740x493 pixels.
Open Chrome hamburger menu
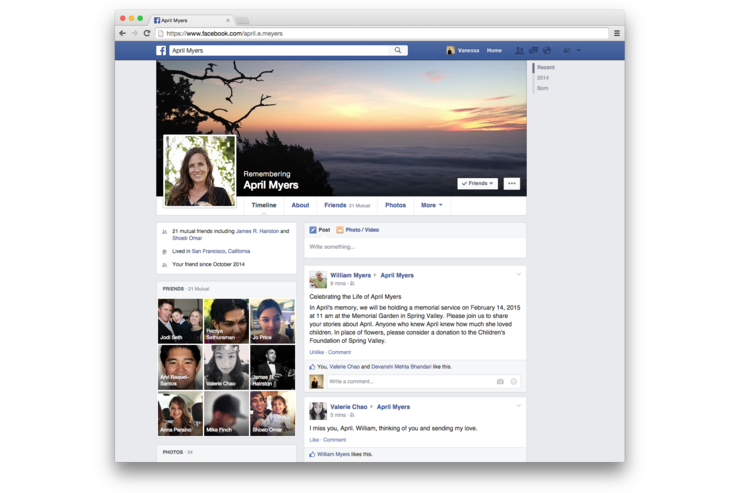point(616,33)
